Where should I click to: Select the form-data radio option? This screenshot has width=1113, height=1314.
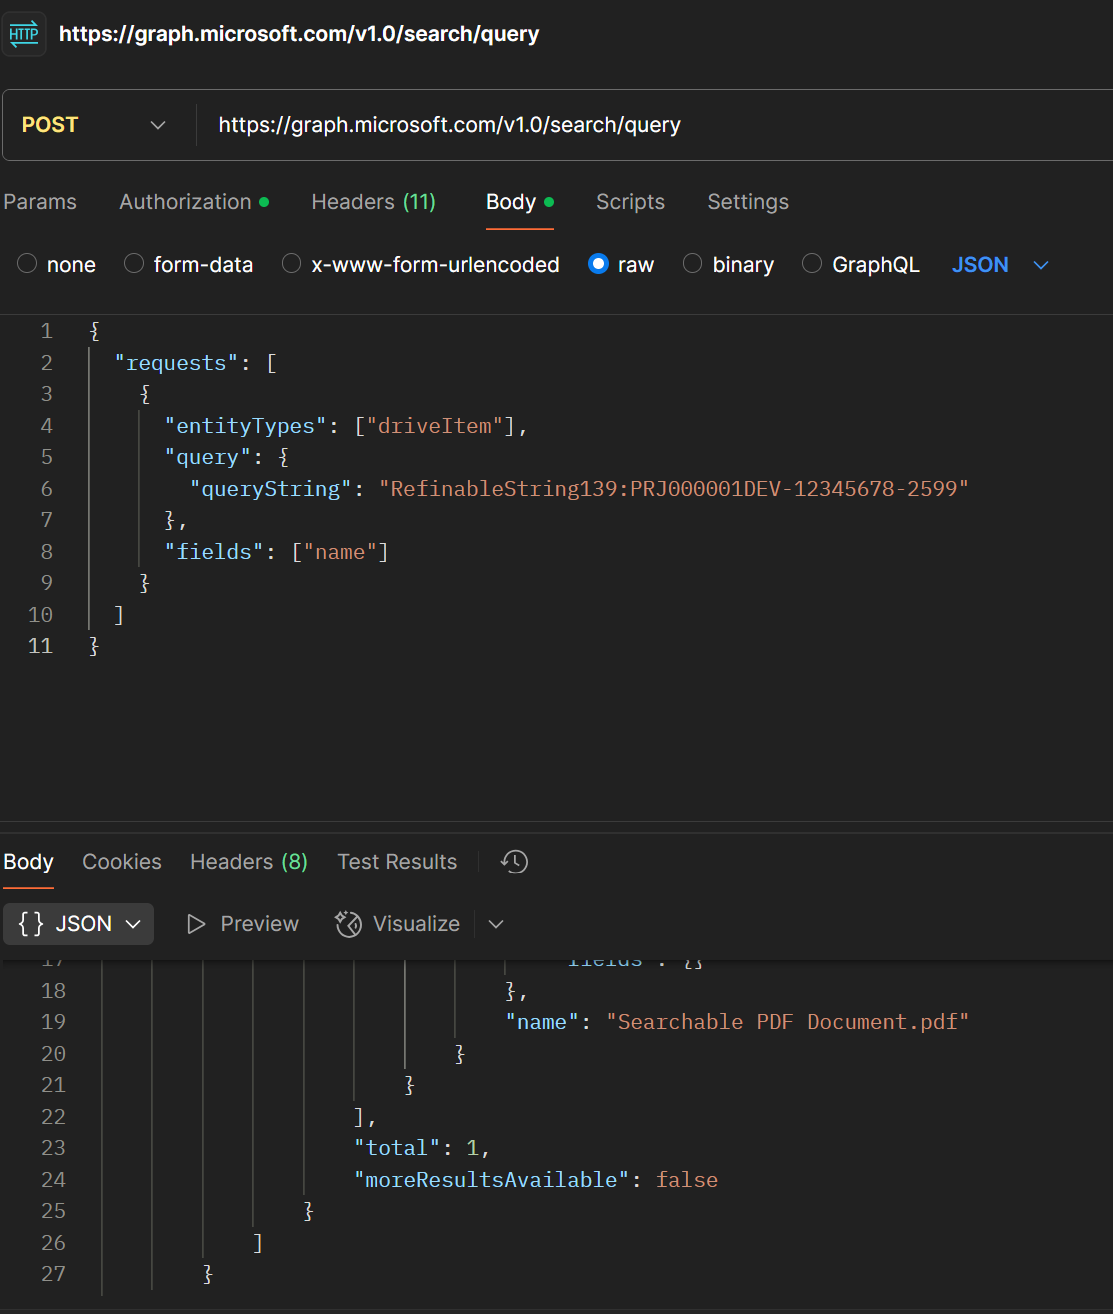click(x=134, y=264)
